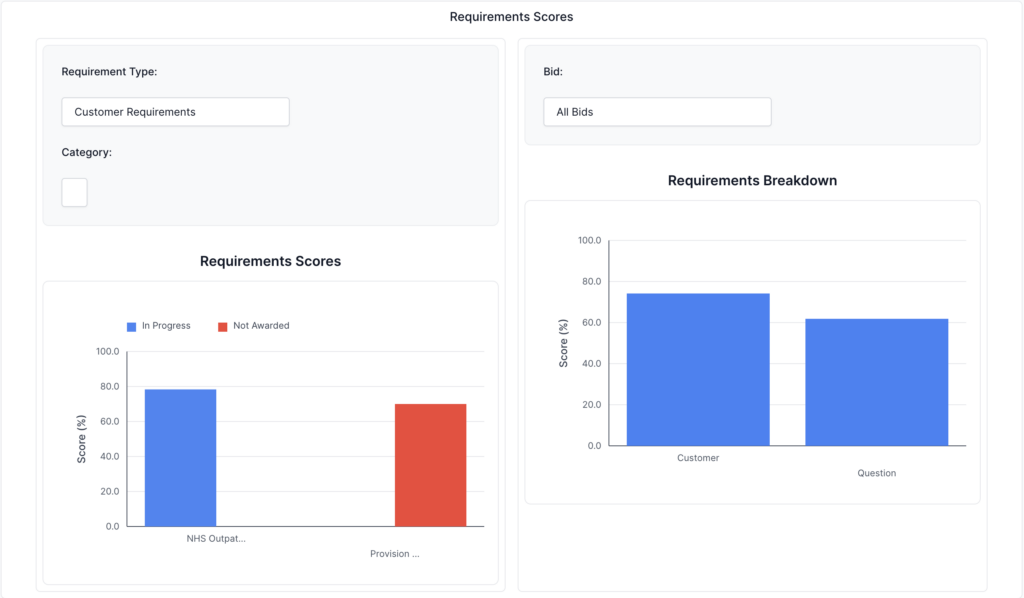Toggle the Not Awarded legend label
Viewport: 1024px width, 598px height.
[261, 326]
